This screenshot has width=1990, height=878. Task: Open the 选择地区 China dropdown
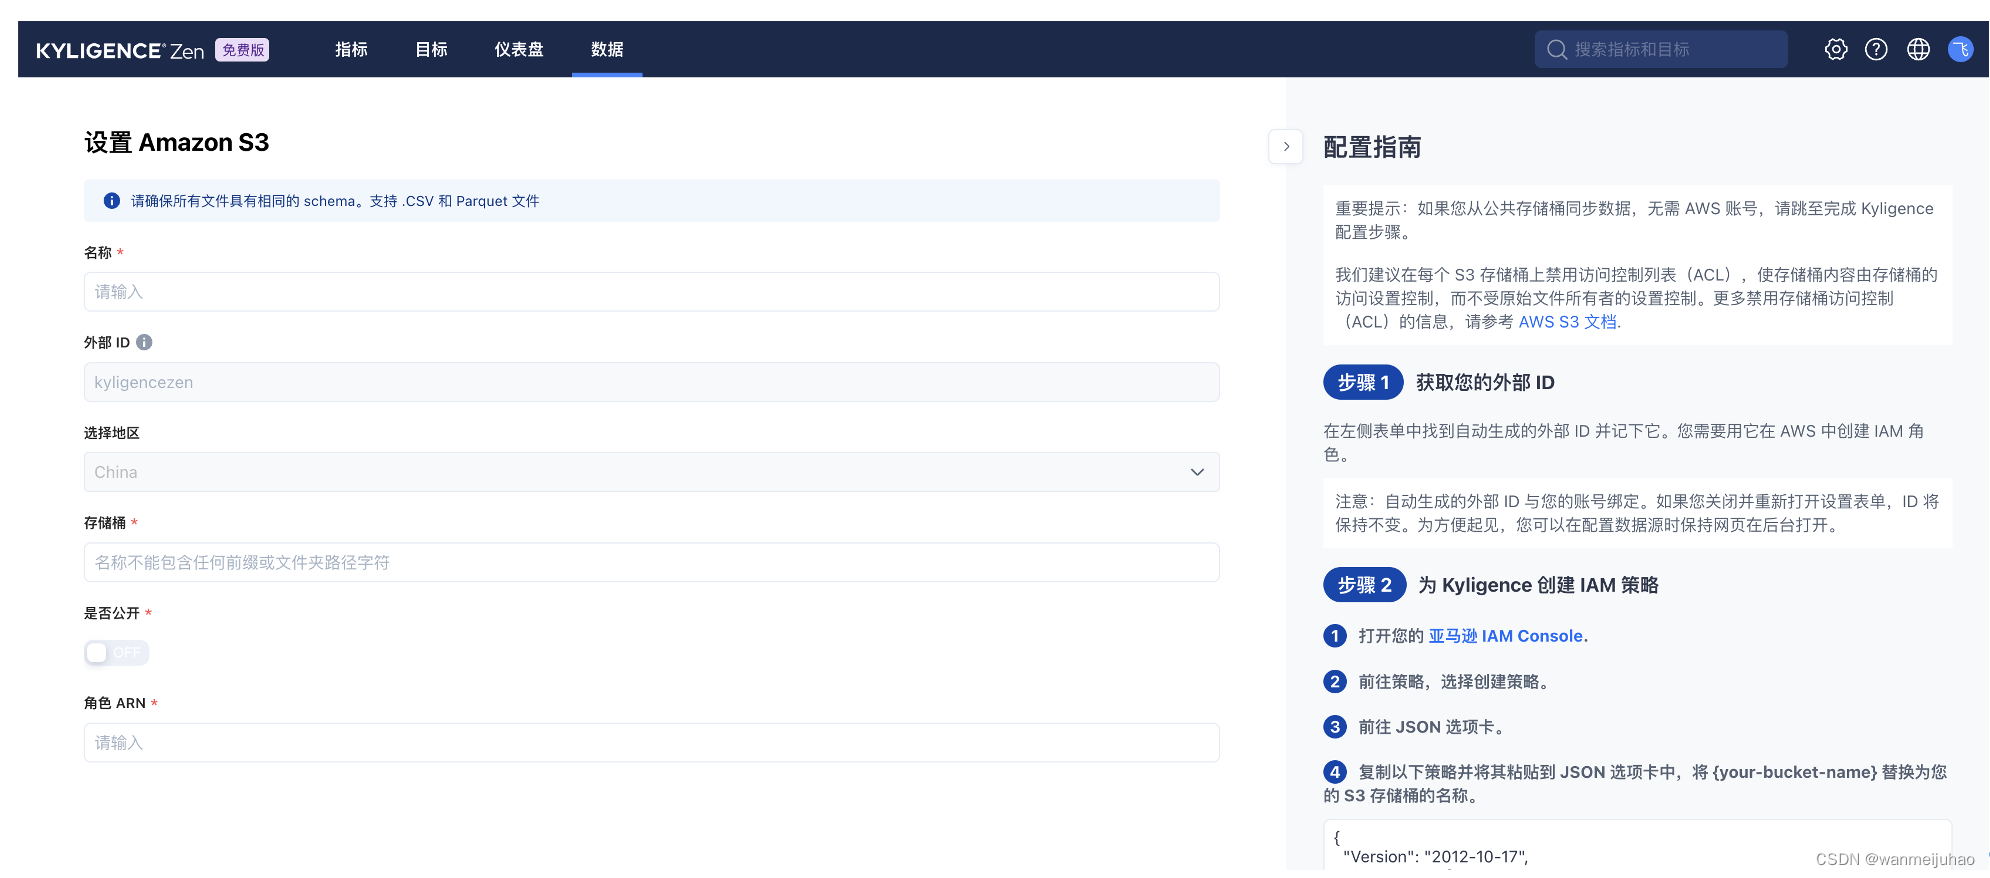coord(651,472)
